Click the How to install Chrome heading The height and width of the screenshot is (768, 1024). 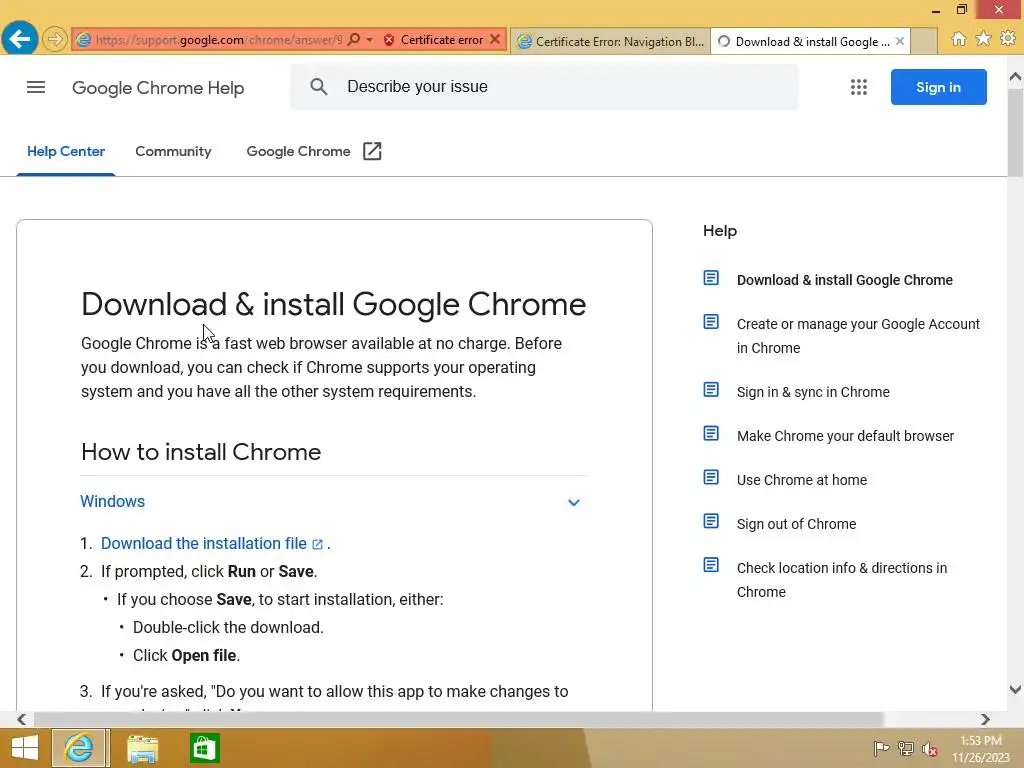tap(201, 452)
